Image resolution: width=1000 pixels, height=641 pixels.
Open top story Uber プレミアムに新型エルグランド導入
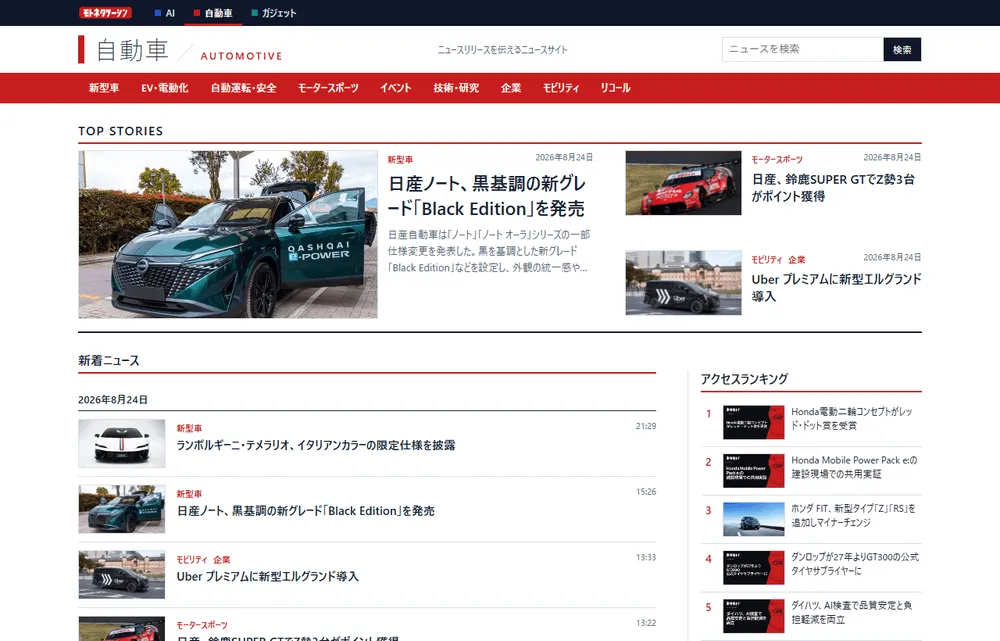[836, 288]
